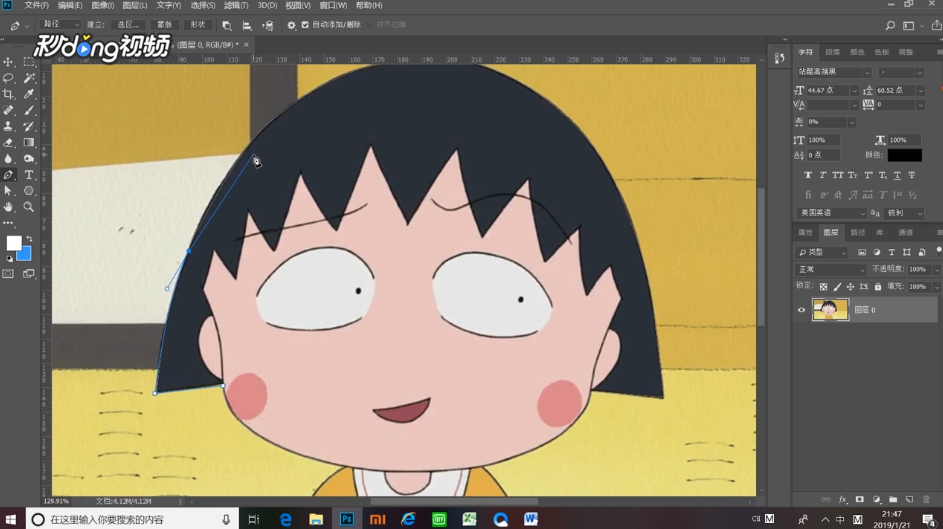Click Faux Bold style icon
The width and height of the screenshot is (943, 529).
coord(808,175)
